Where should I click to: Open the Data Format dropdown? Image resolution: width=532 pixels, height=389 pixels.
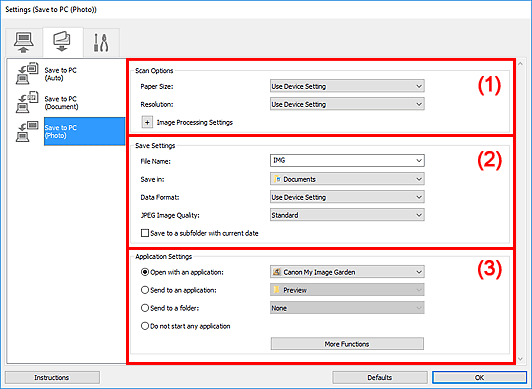(347, 197)
